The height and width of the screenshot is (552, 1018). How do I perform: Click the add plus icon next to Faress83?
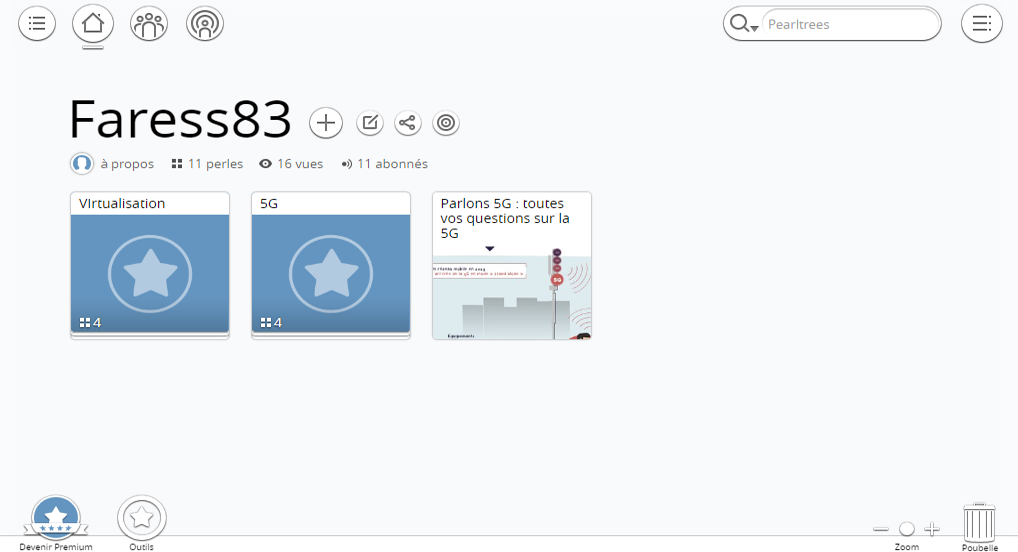coord(326,123)
